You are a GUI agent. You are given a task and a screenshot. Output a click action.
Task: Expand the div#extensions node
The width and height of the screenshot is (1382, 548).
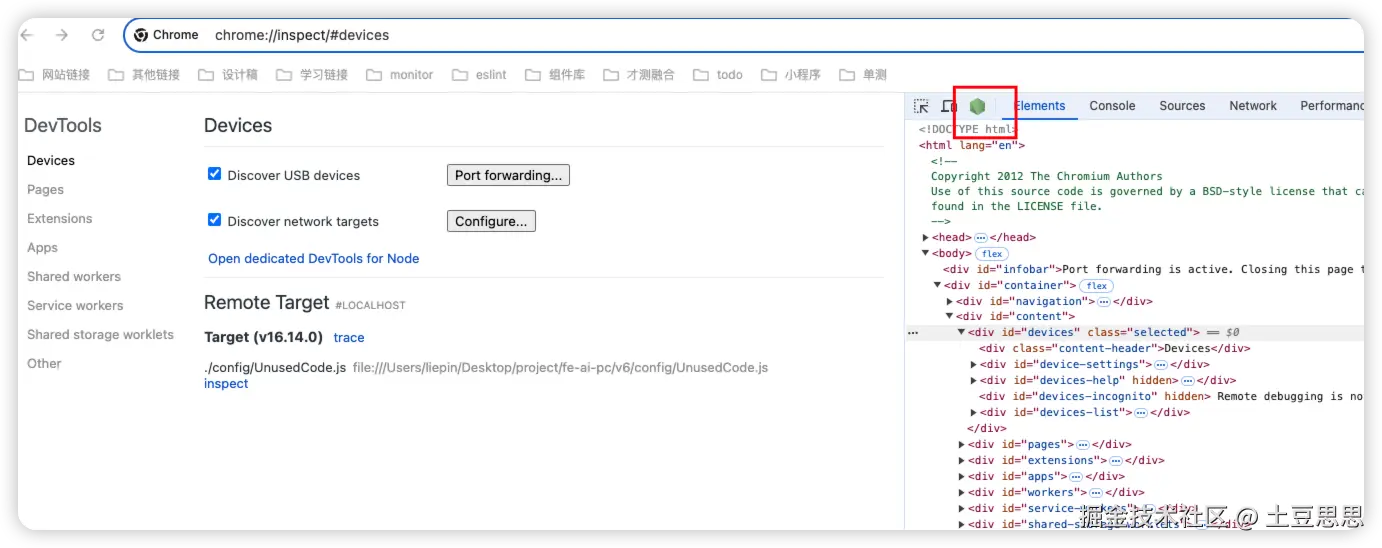[962, 461]
